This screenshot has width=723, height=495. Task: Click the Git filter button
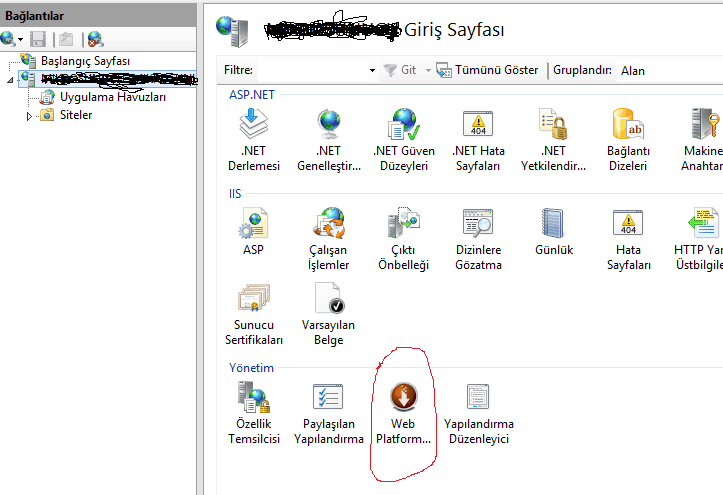point(401,71)
